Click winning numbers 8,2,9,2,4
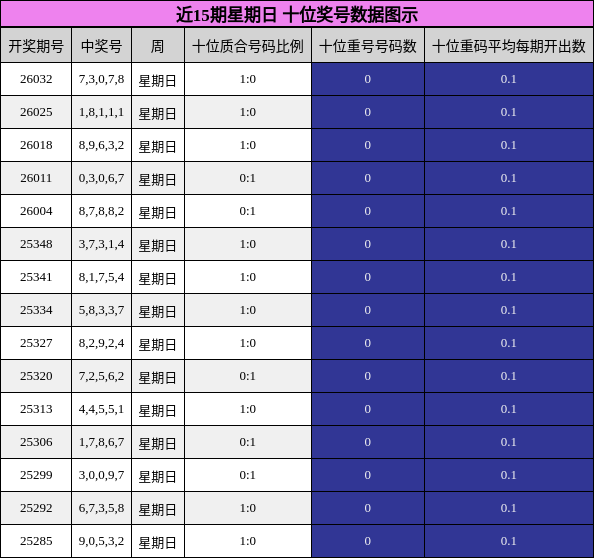This screenshot has width=594, height=558. pyautogui.click(x=102, y=343)
